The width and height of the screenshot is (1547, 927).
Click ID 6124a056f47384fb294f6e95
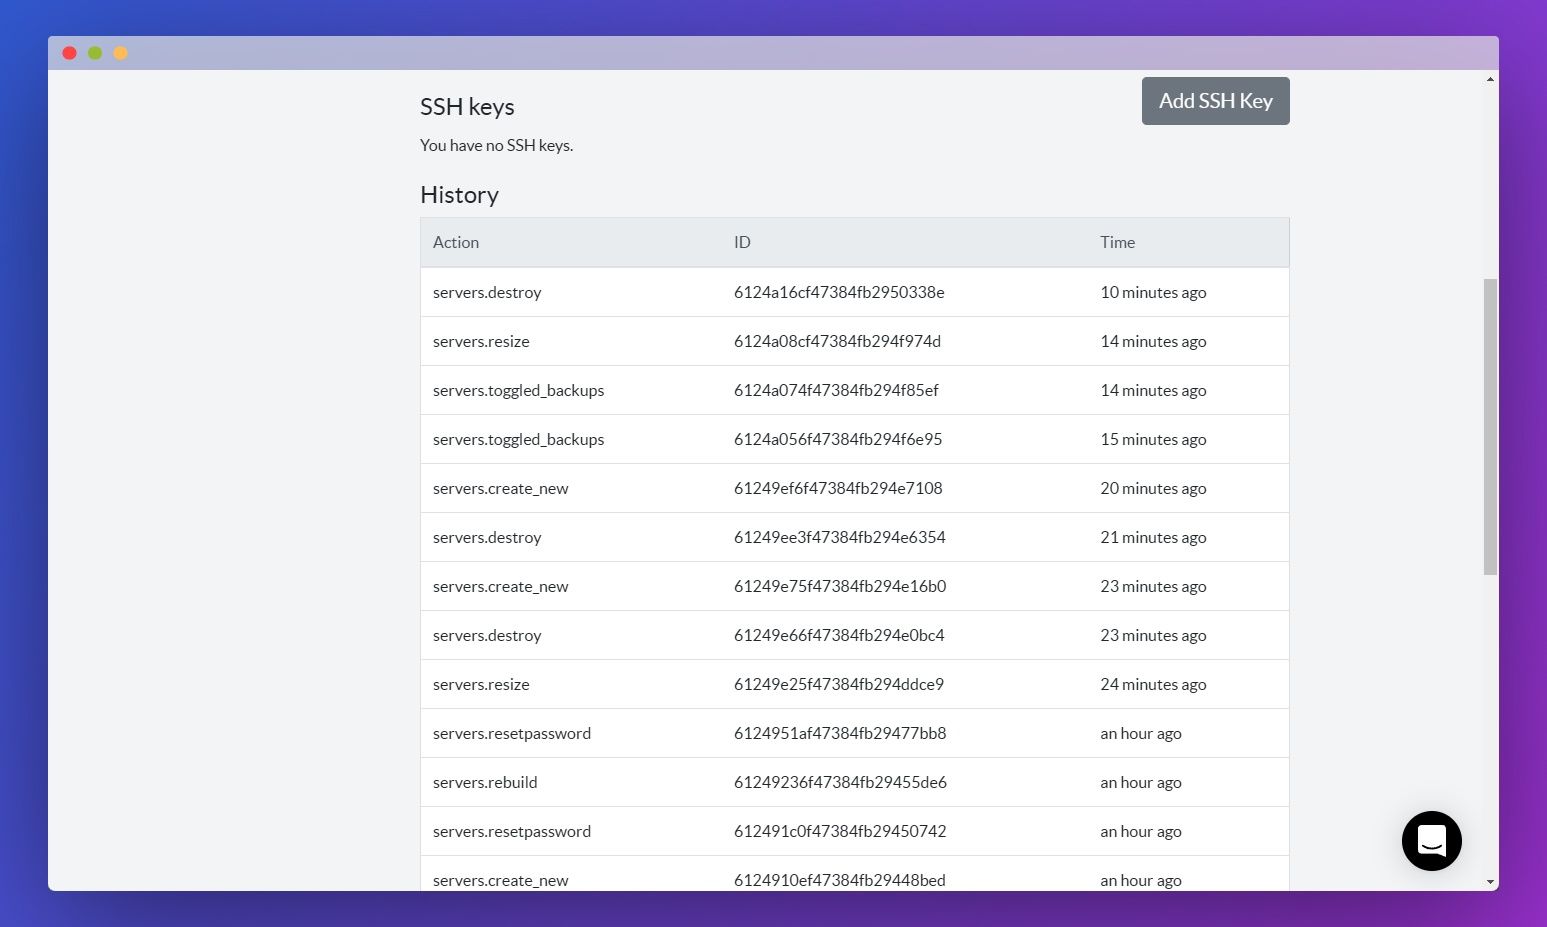[838, 439]
